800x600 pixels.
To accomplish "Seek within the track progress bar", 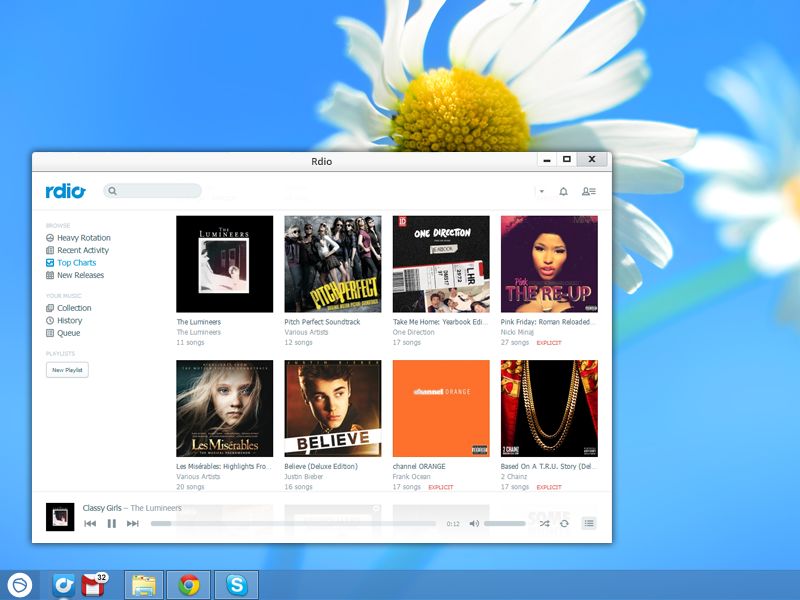I will [x=293, y=523].
